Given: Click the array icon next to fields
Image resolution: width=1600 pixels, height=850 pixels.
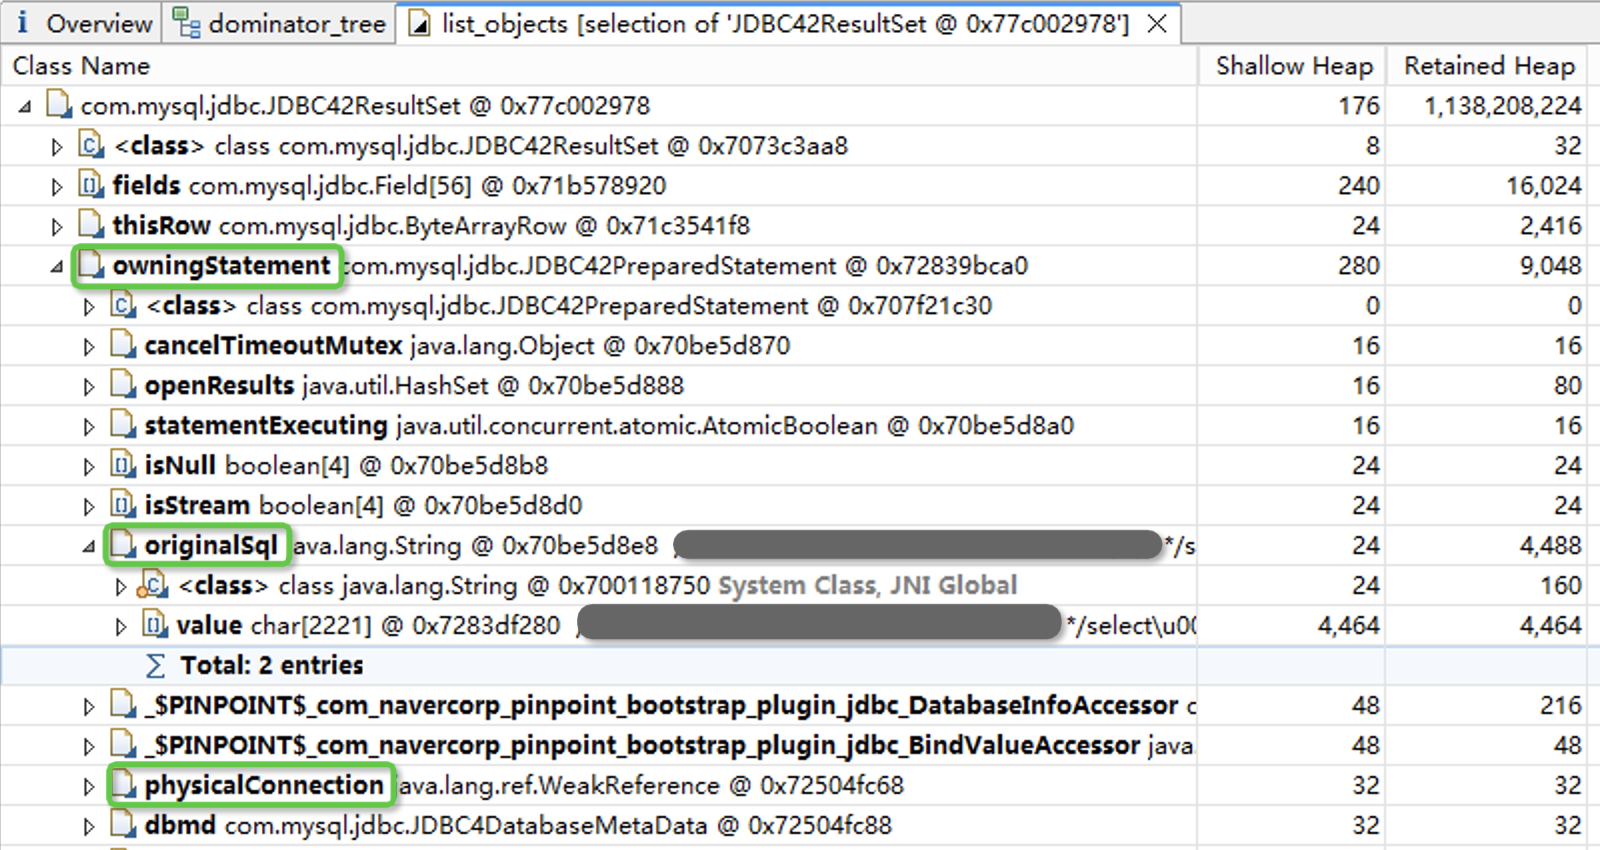Looking at the screenshot, I should point(91,186).
